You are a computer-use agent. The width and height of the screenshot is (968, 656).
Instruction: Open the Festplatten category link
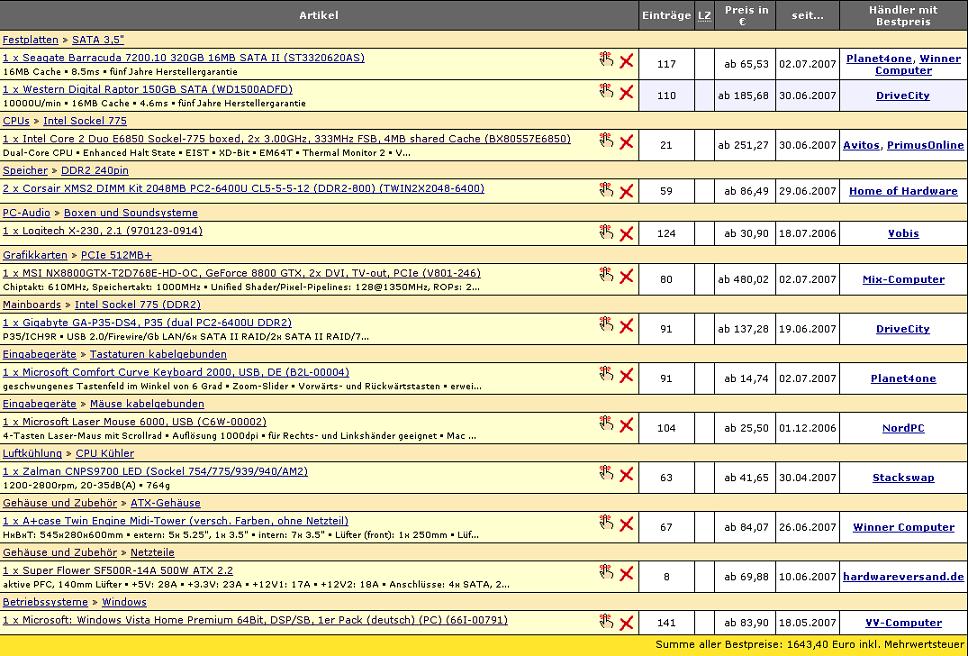pos(30,39)
